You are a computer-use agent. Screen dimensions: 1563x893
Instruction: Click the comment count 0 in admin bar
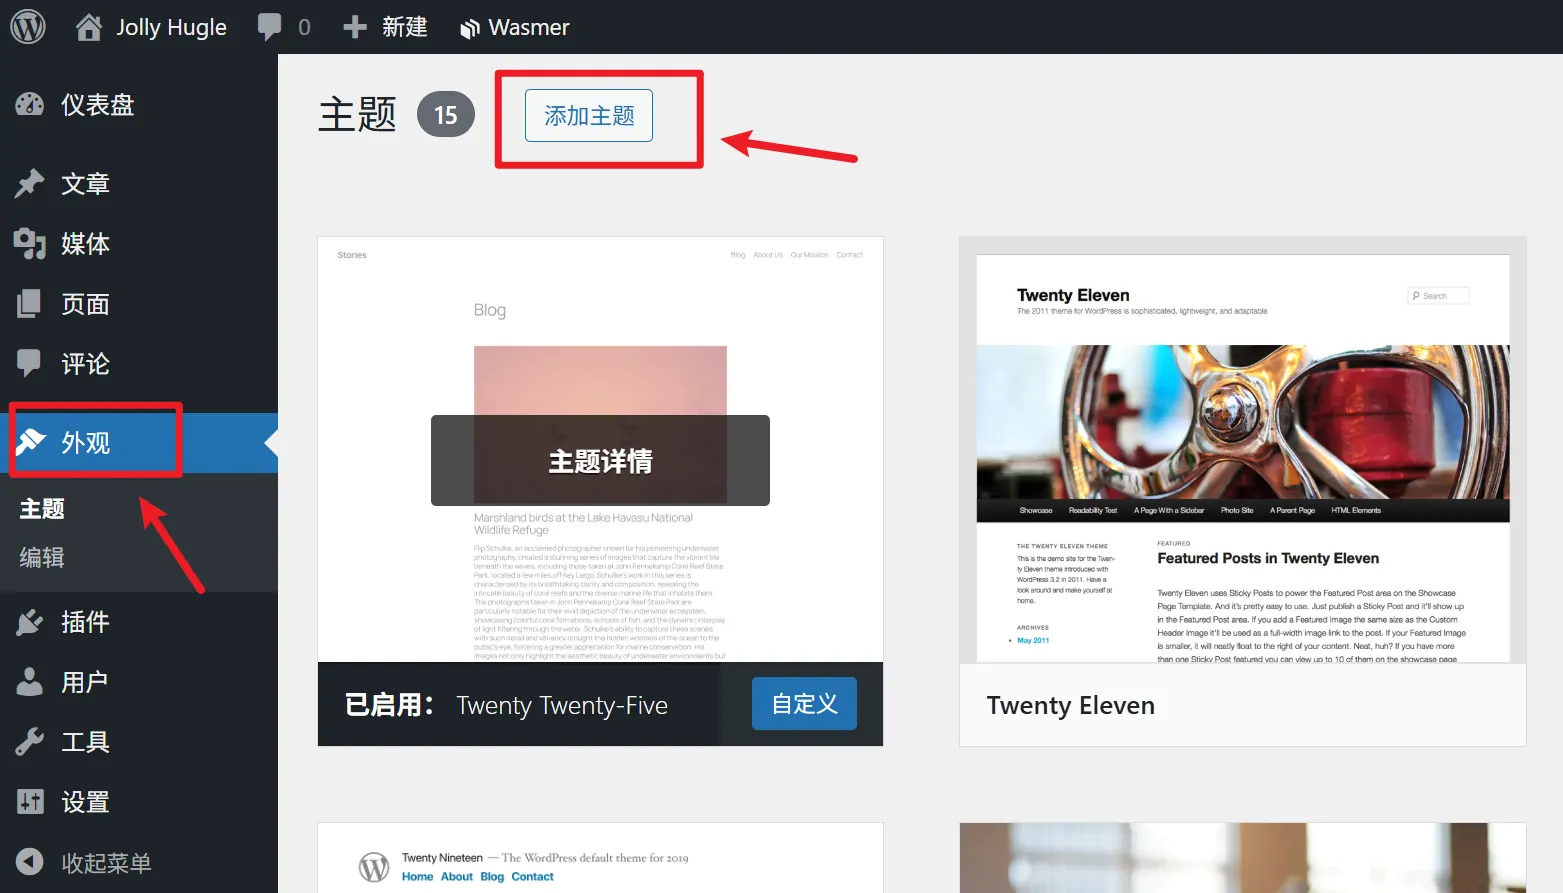coord(304,27)
